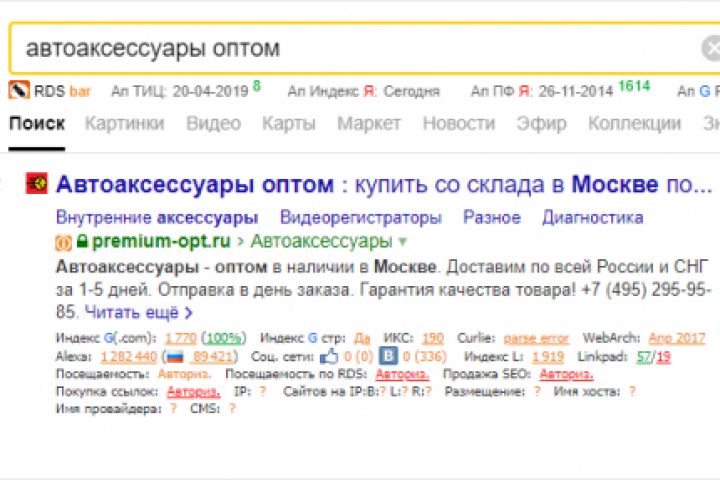Open the Диагностика sitelink
The height and width of the screenshot is (480, 720).
pos(593,217)
